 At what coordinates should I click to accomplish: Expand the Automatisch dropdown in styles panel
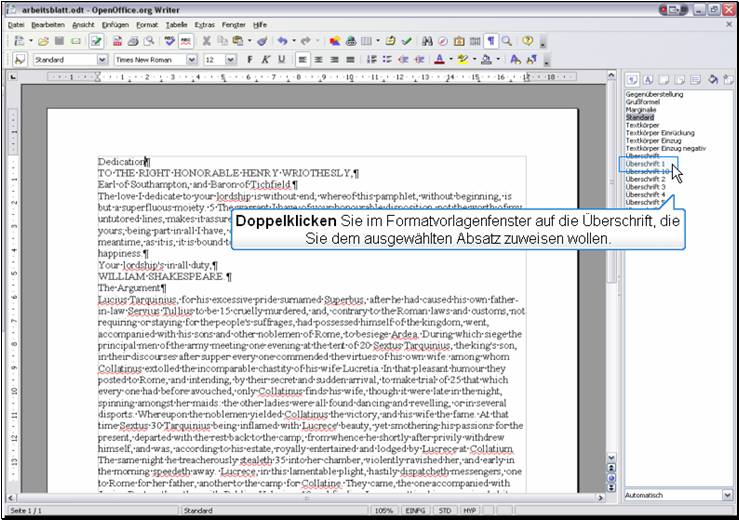727,495
